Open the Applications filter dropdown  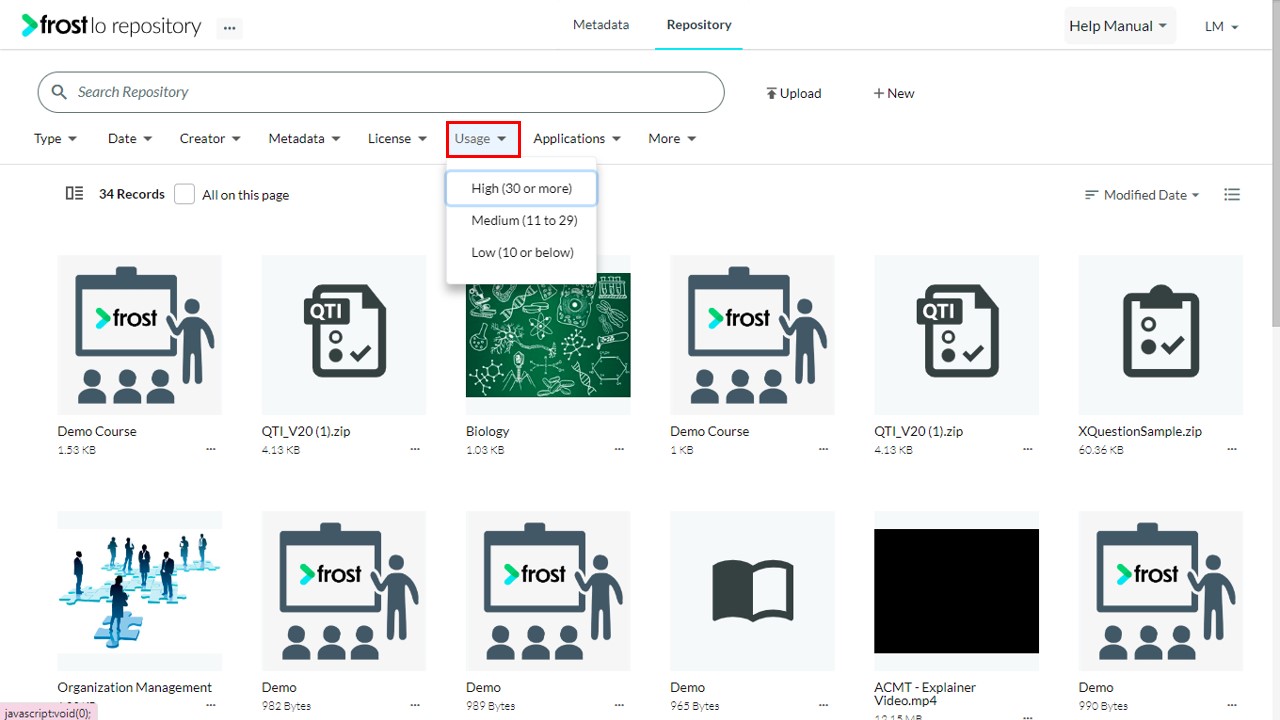click(577, 139)
